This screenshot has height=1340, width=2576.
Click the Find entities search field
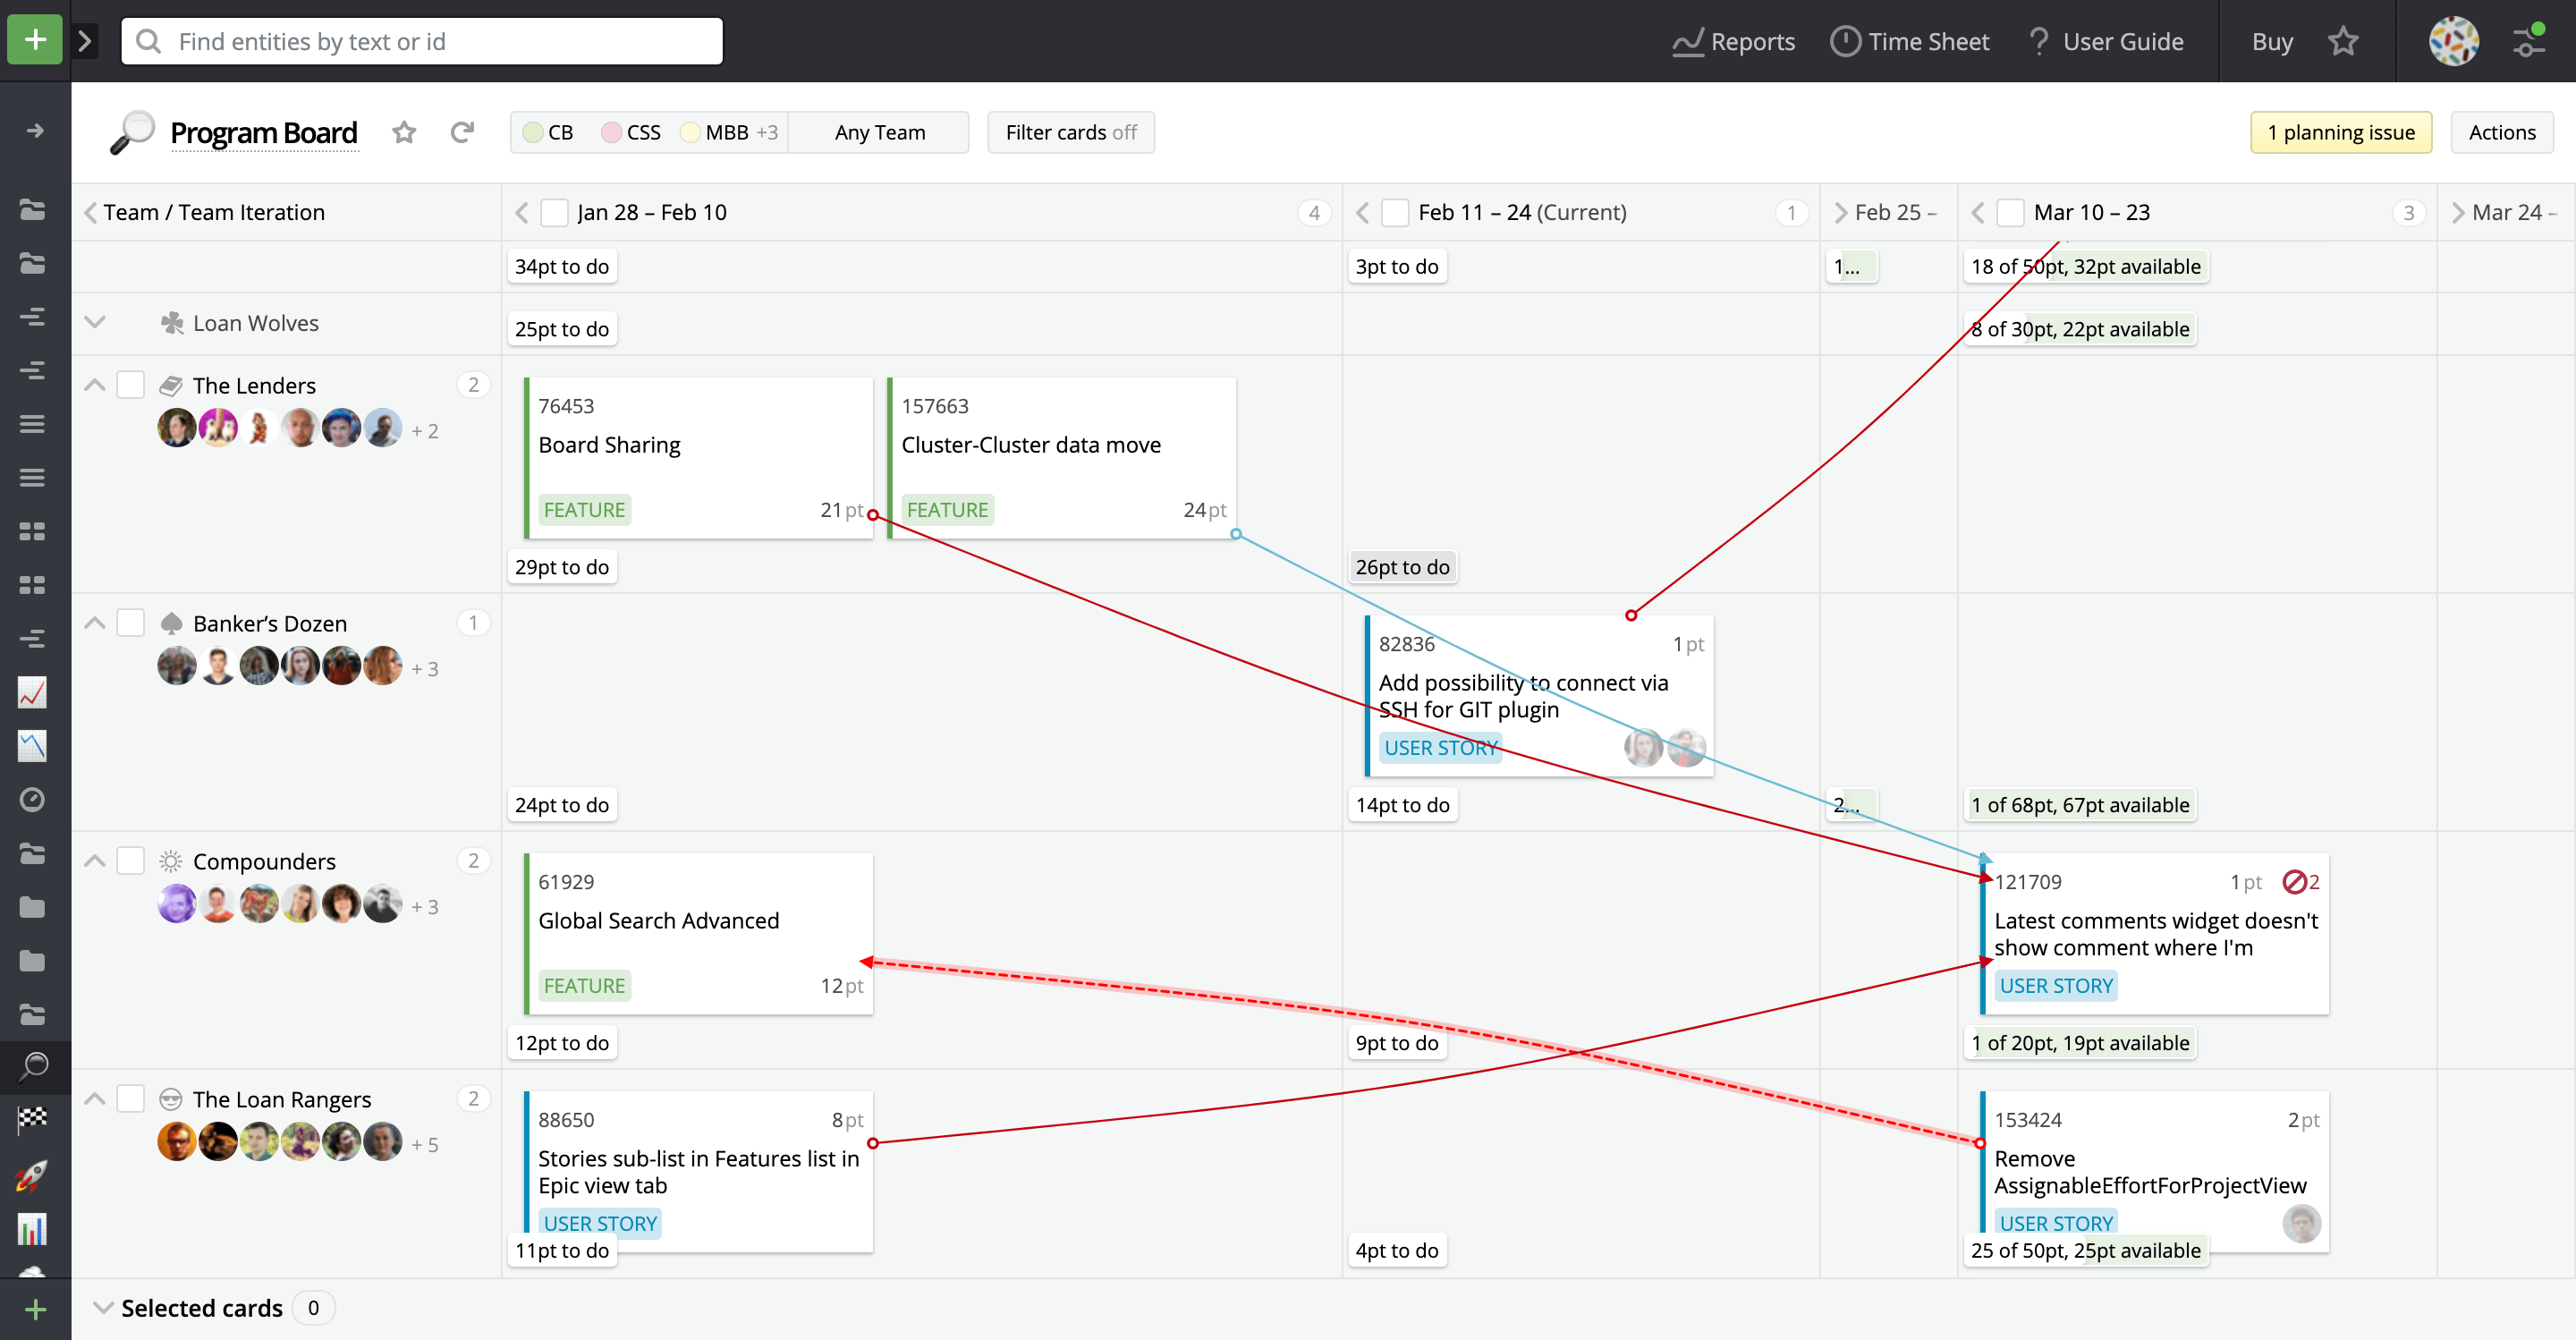420,41
